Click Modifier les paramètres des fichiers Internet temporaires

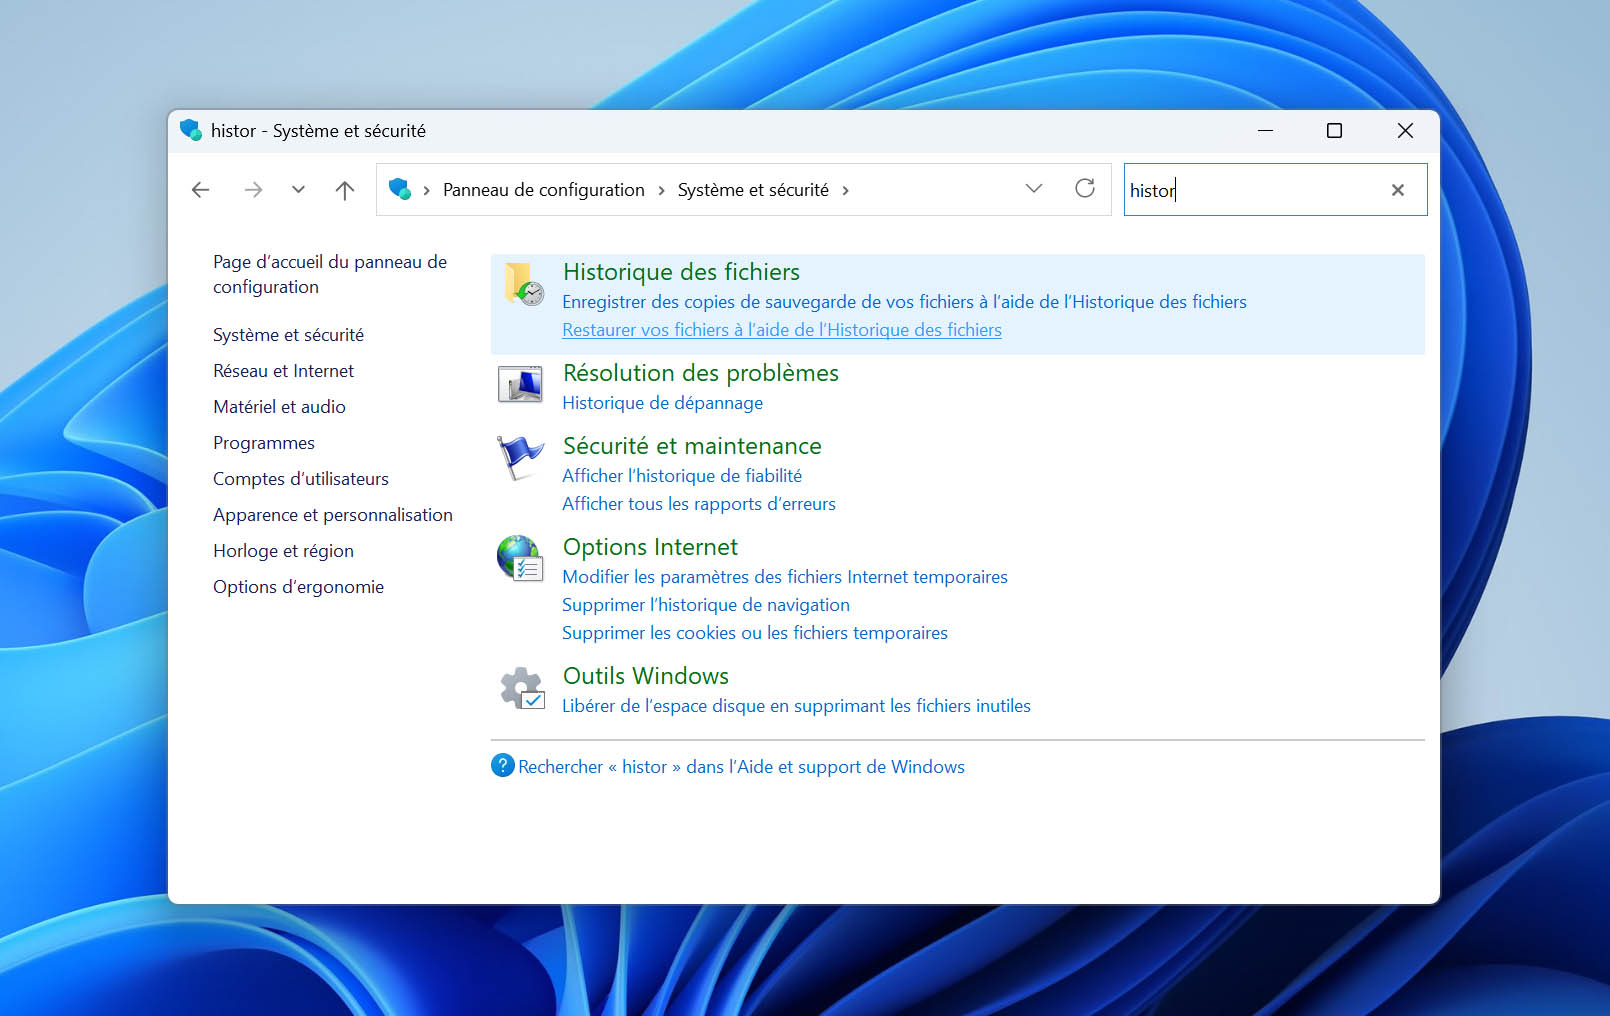tap(785, 577)
